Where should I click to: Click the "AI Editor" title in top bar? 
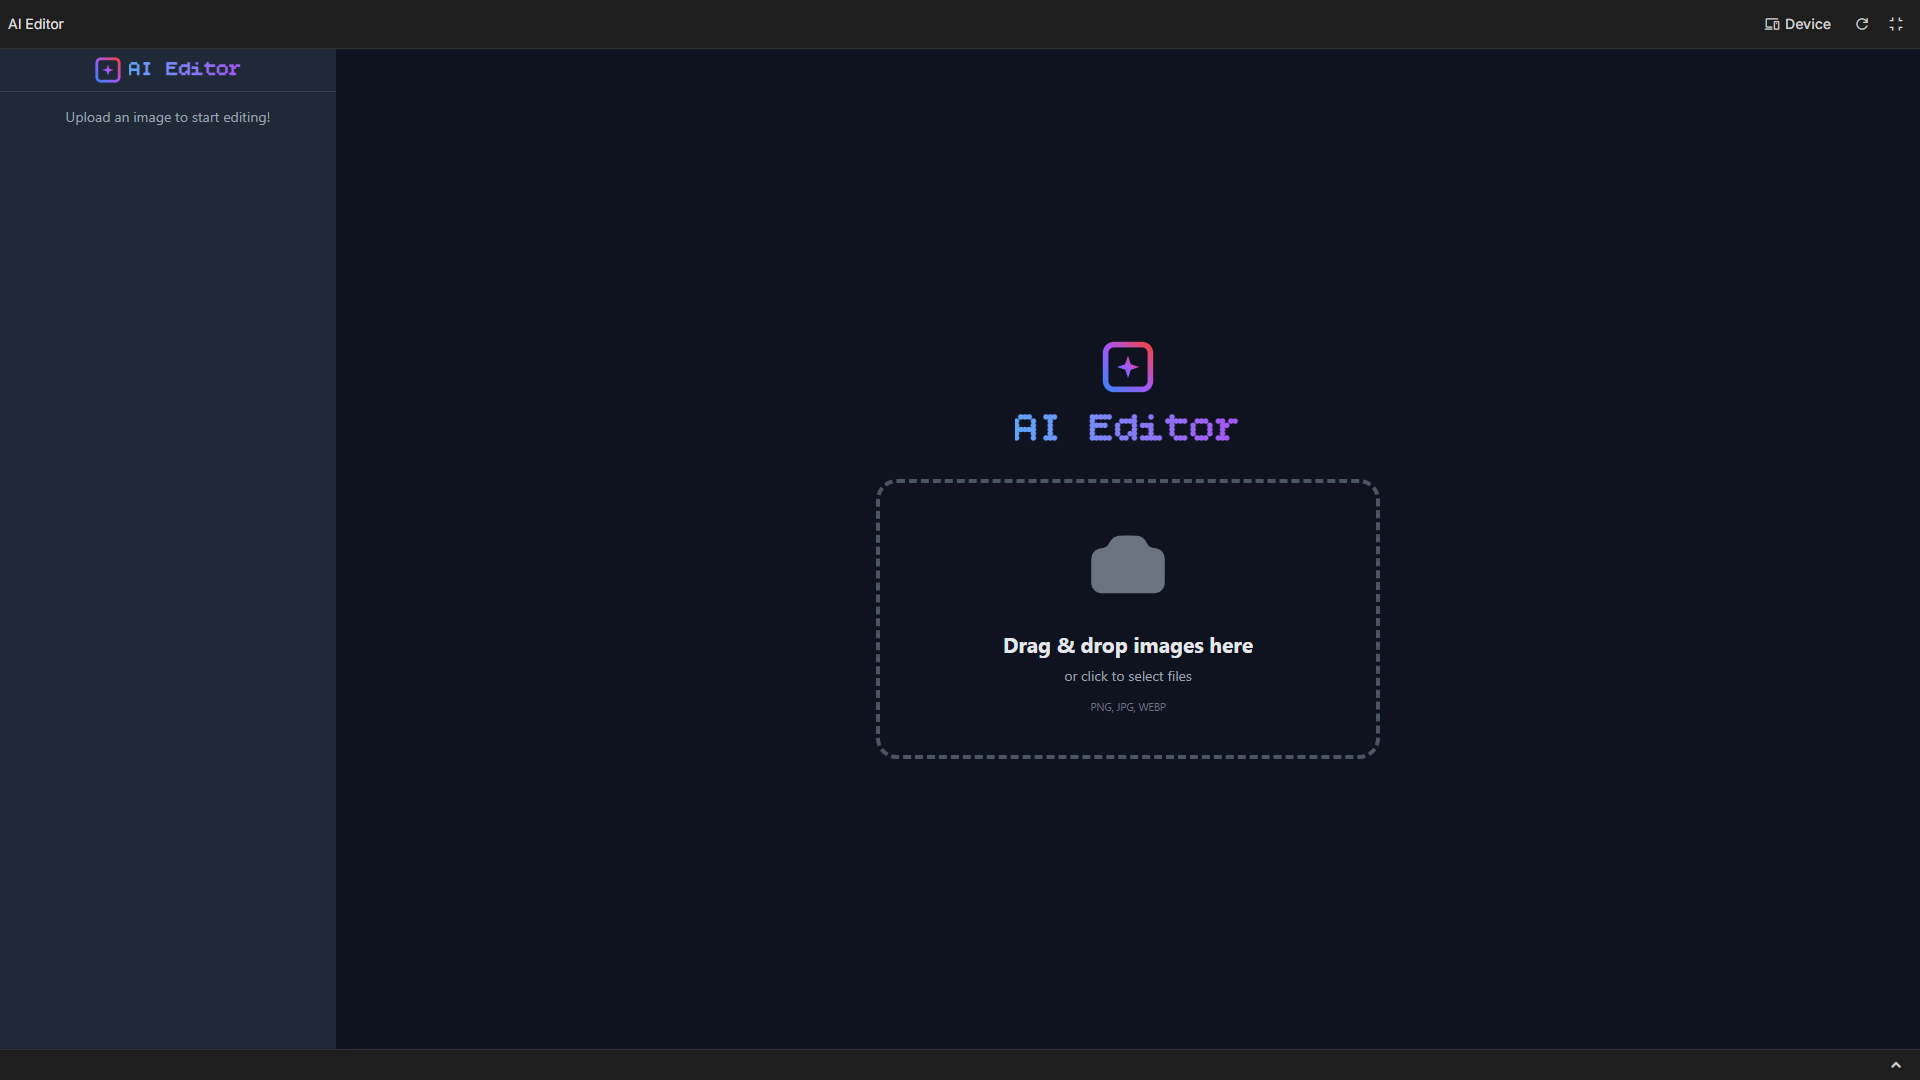(36, 24)
